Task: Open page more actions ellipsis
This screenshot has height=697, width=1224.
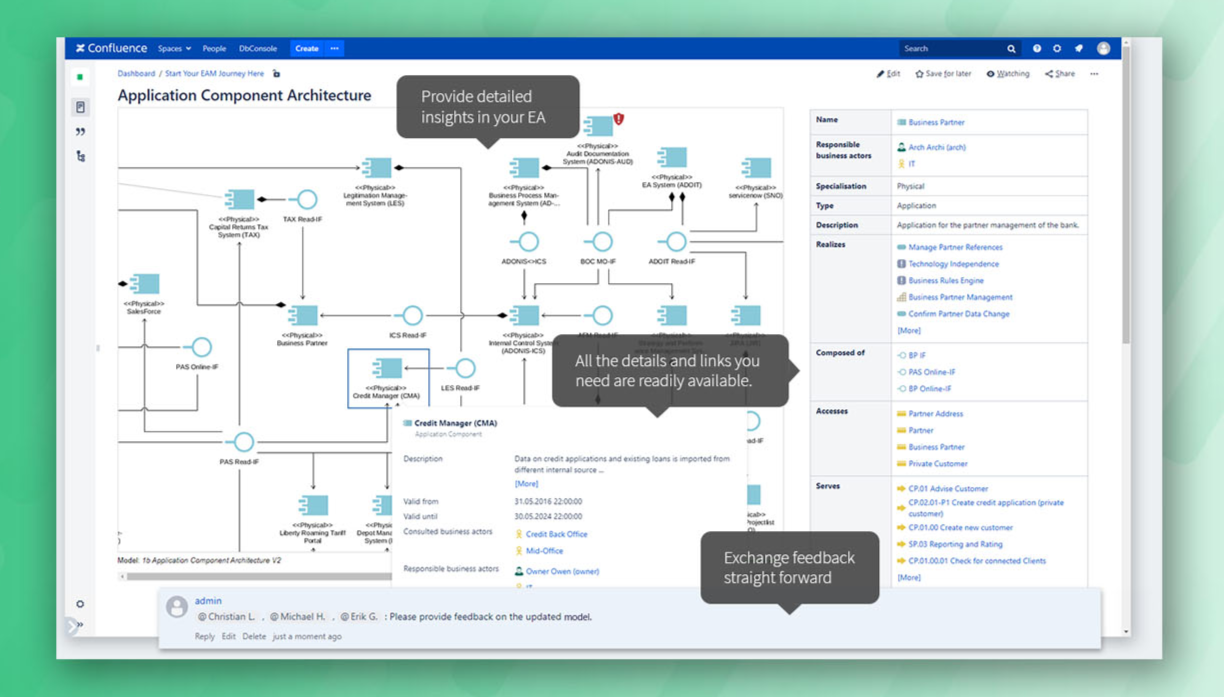Action: click(x=1094, y=74)
